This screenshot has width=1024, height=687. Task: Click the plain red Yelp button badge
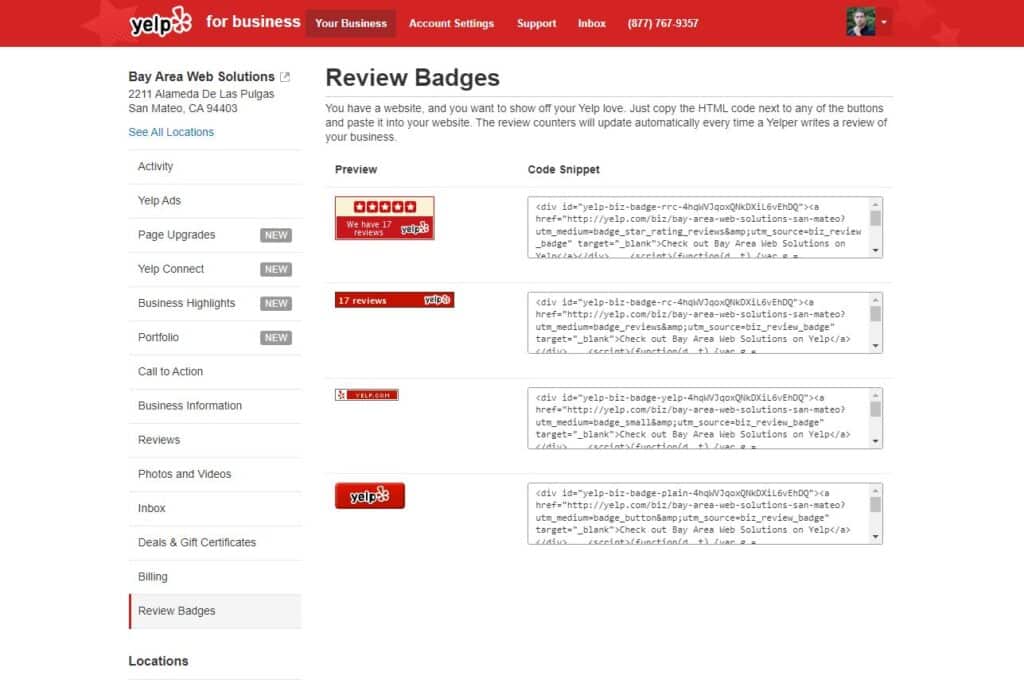tap(370, 496)
